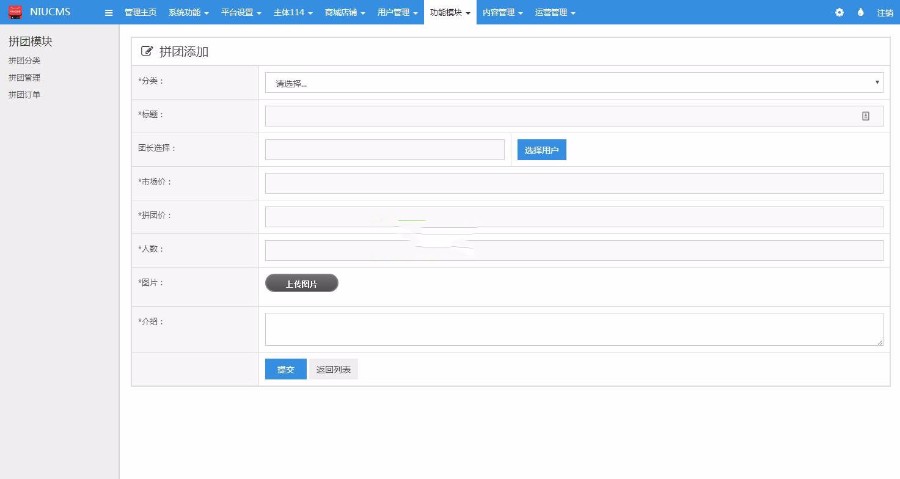Click the 拼团添加 panel title

pyautogui.click(x=184, y=52)
